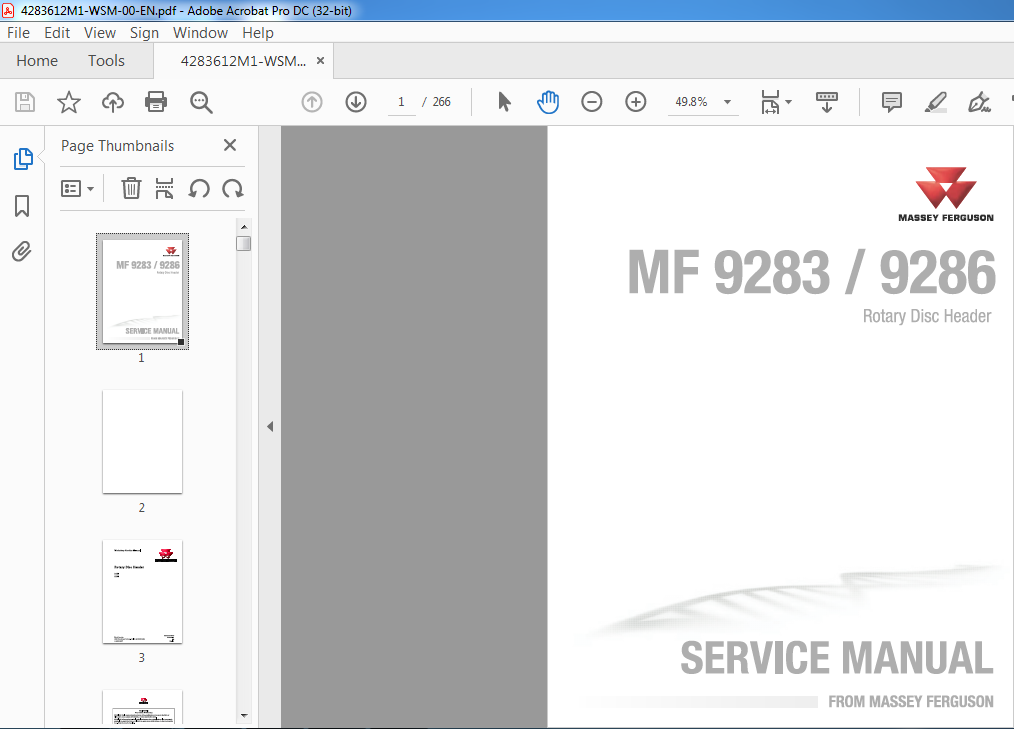
Task: Click the zoom out minus icon
Action: coord(592,102)
